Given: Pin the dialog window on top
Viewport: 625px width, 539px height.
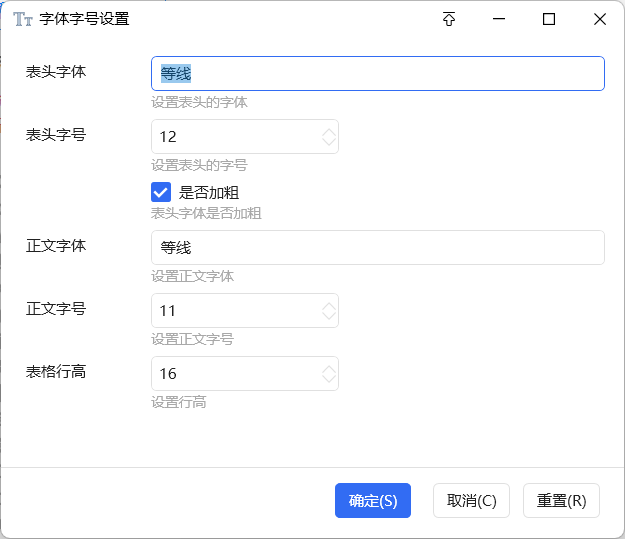Looking at the screenshot, I should [449, 19].
